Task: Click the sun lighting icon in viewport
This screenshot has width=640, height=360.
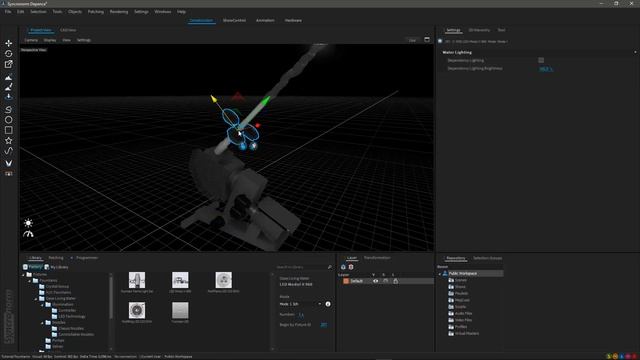Action: click(28, 223)
